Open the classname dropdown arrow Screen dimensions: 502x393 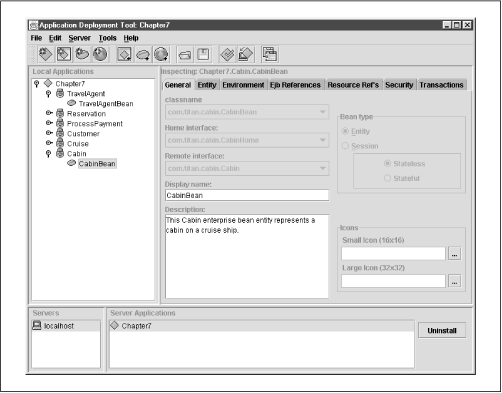pos(322,112)
